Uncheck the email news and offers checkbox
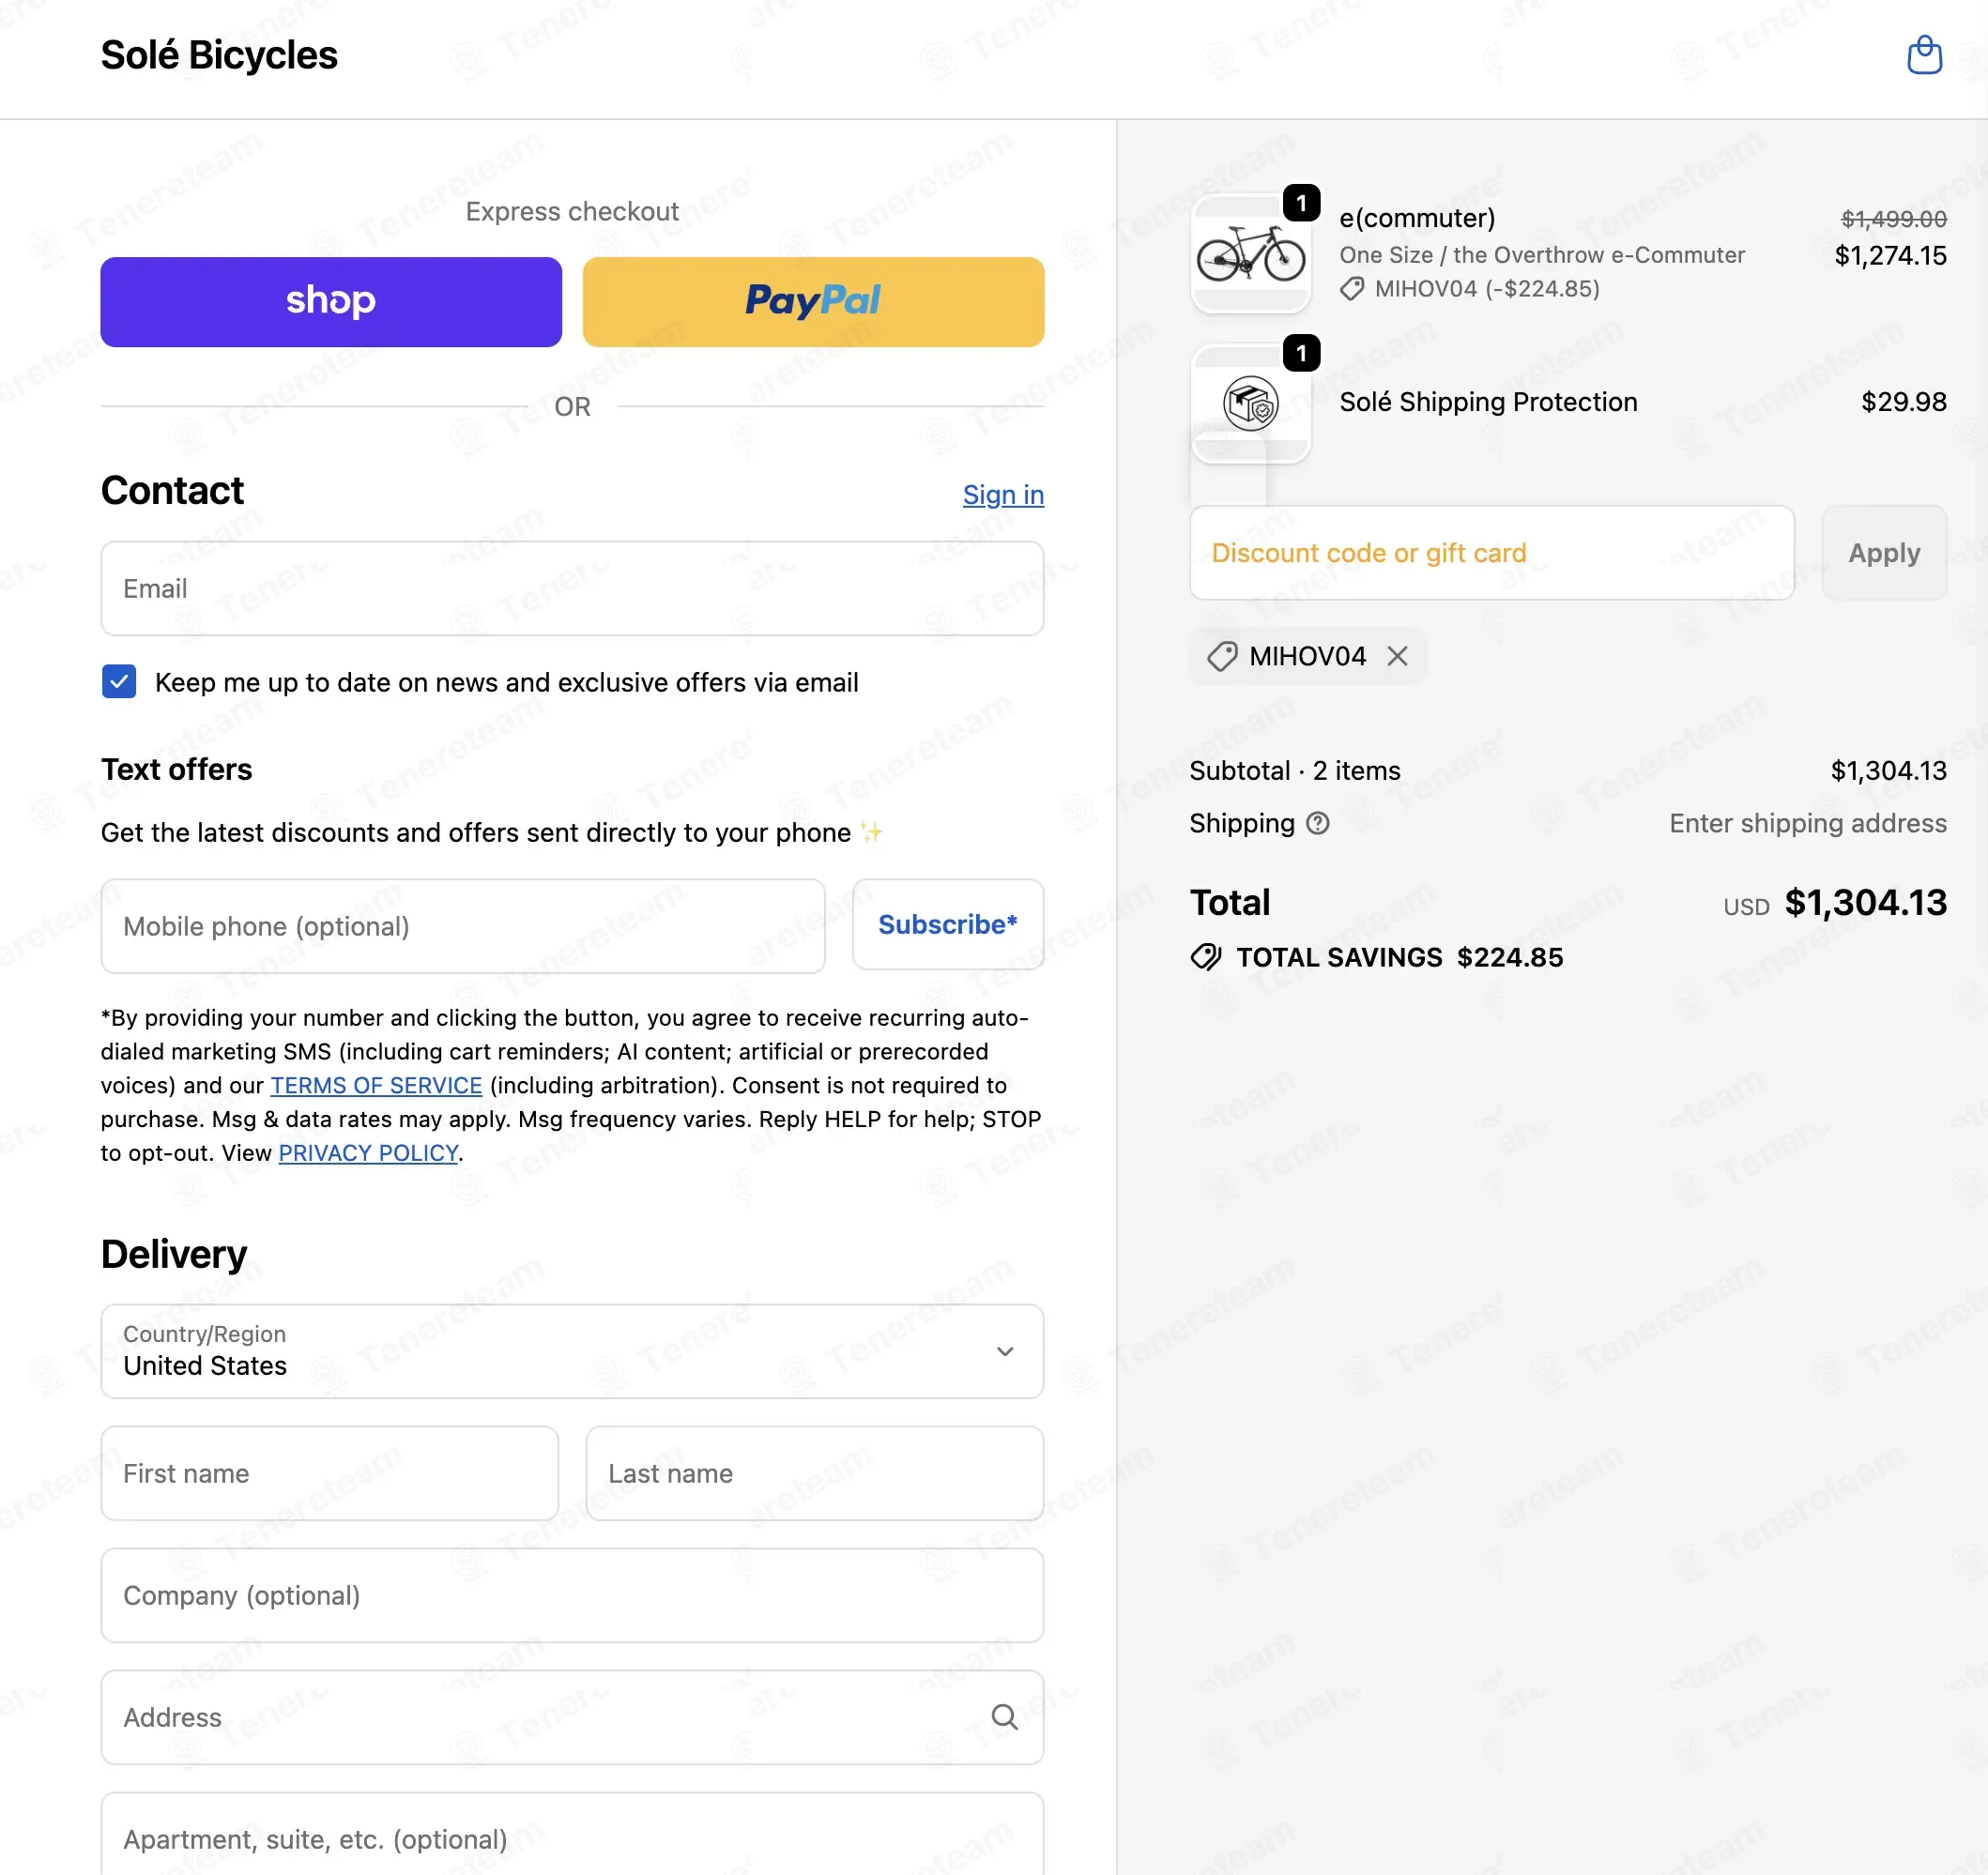1988x1875 pixels. pos(119,682)
